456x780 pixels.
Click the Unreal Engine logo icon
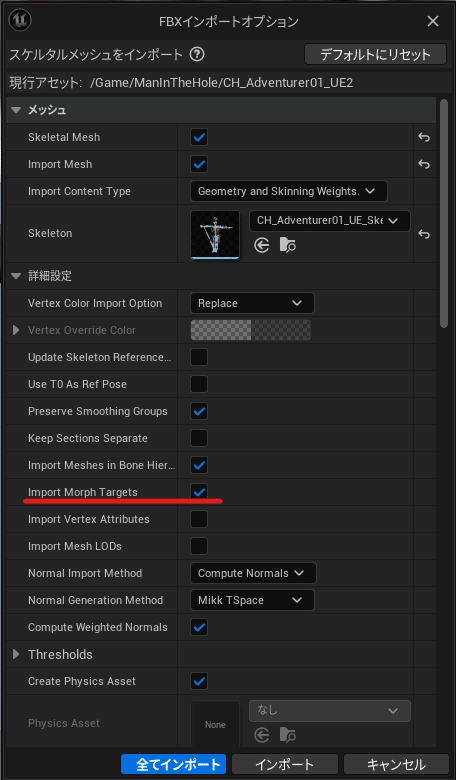(20, 20)
